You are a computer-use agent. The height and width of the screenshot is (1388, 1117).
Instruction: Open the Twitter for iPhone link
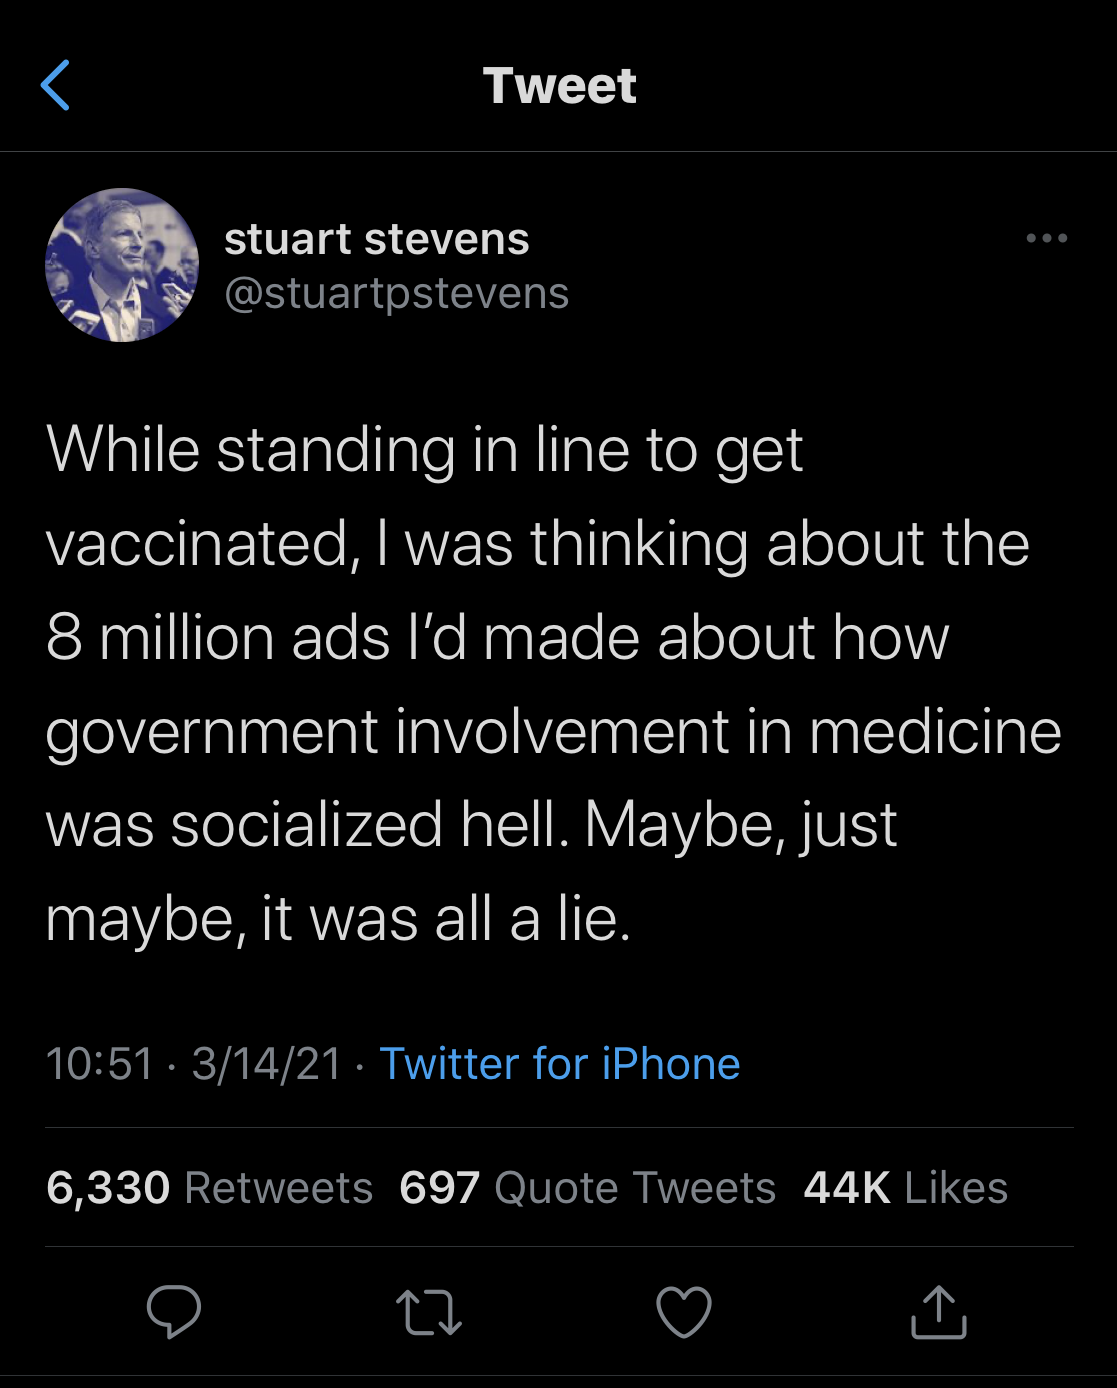tap(560, 1064)
